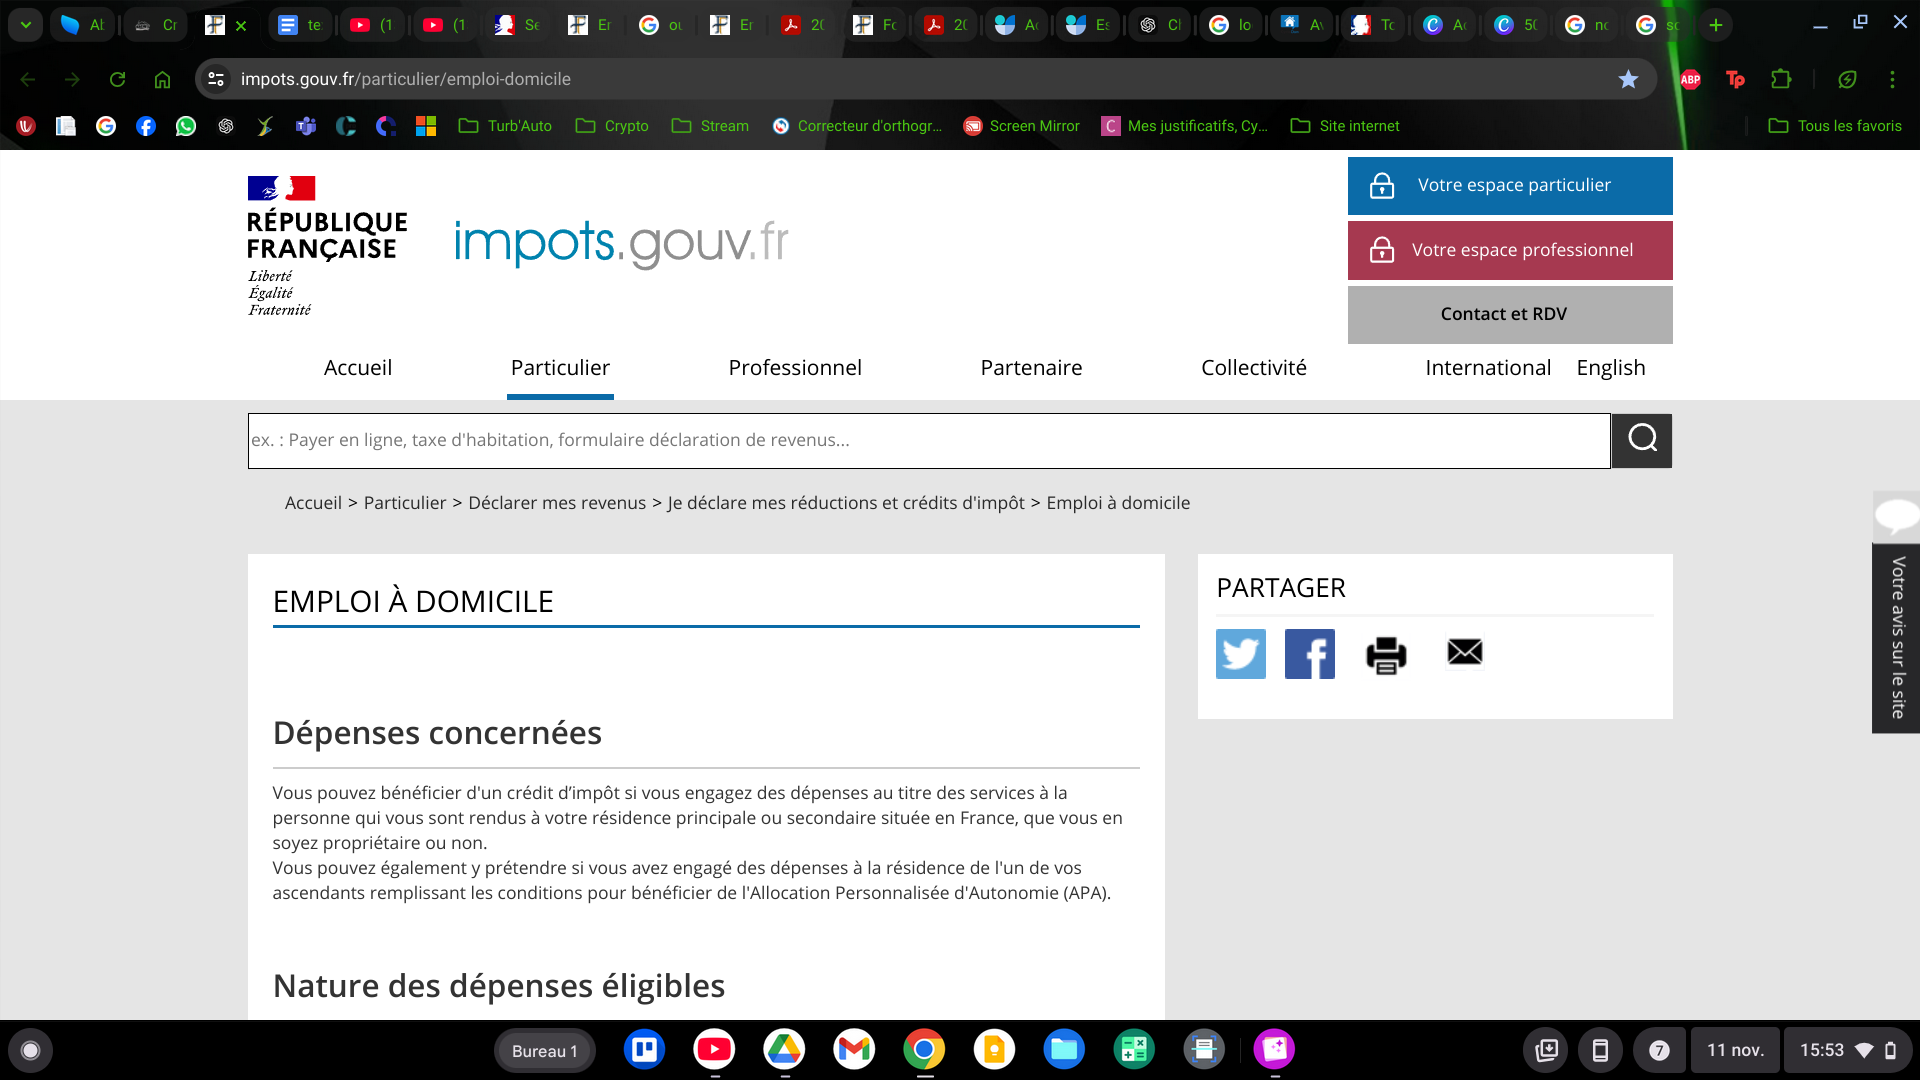Click the printer icon to print

click(1386, 655)
